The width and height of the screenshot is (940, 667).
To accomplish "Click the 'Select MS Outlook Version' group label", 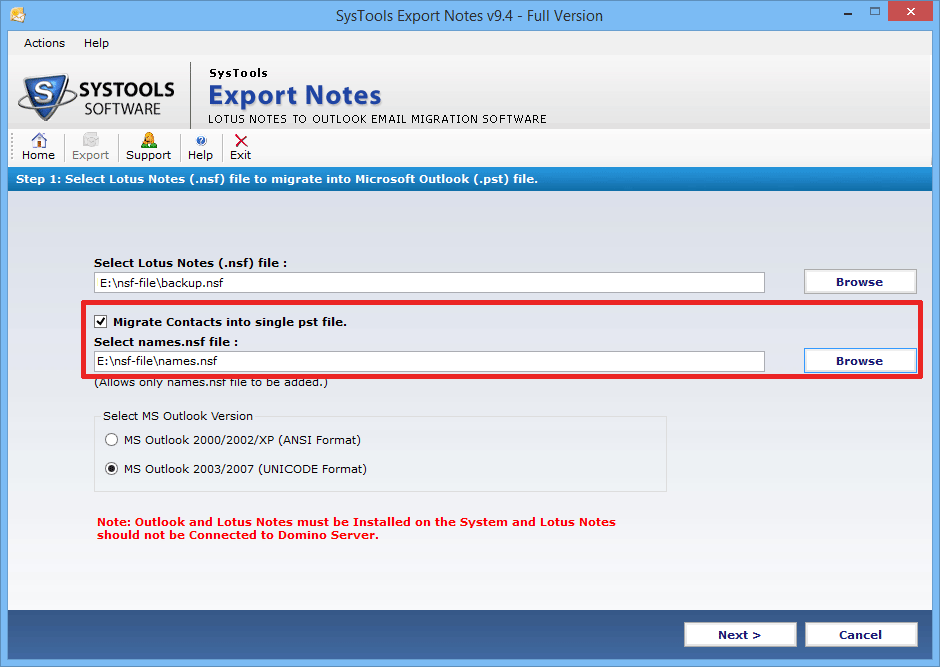I will click(178, 416).
